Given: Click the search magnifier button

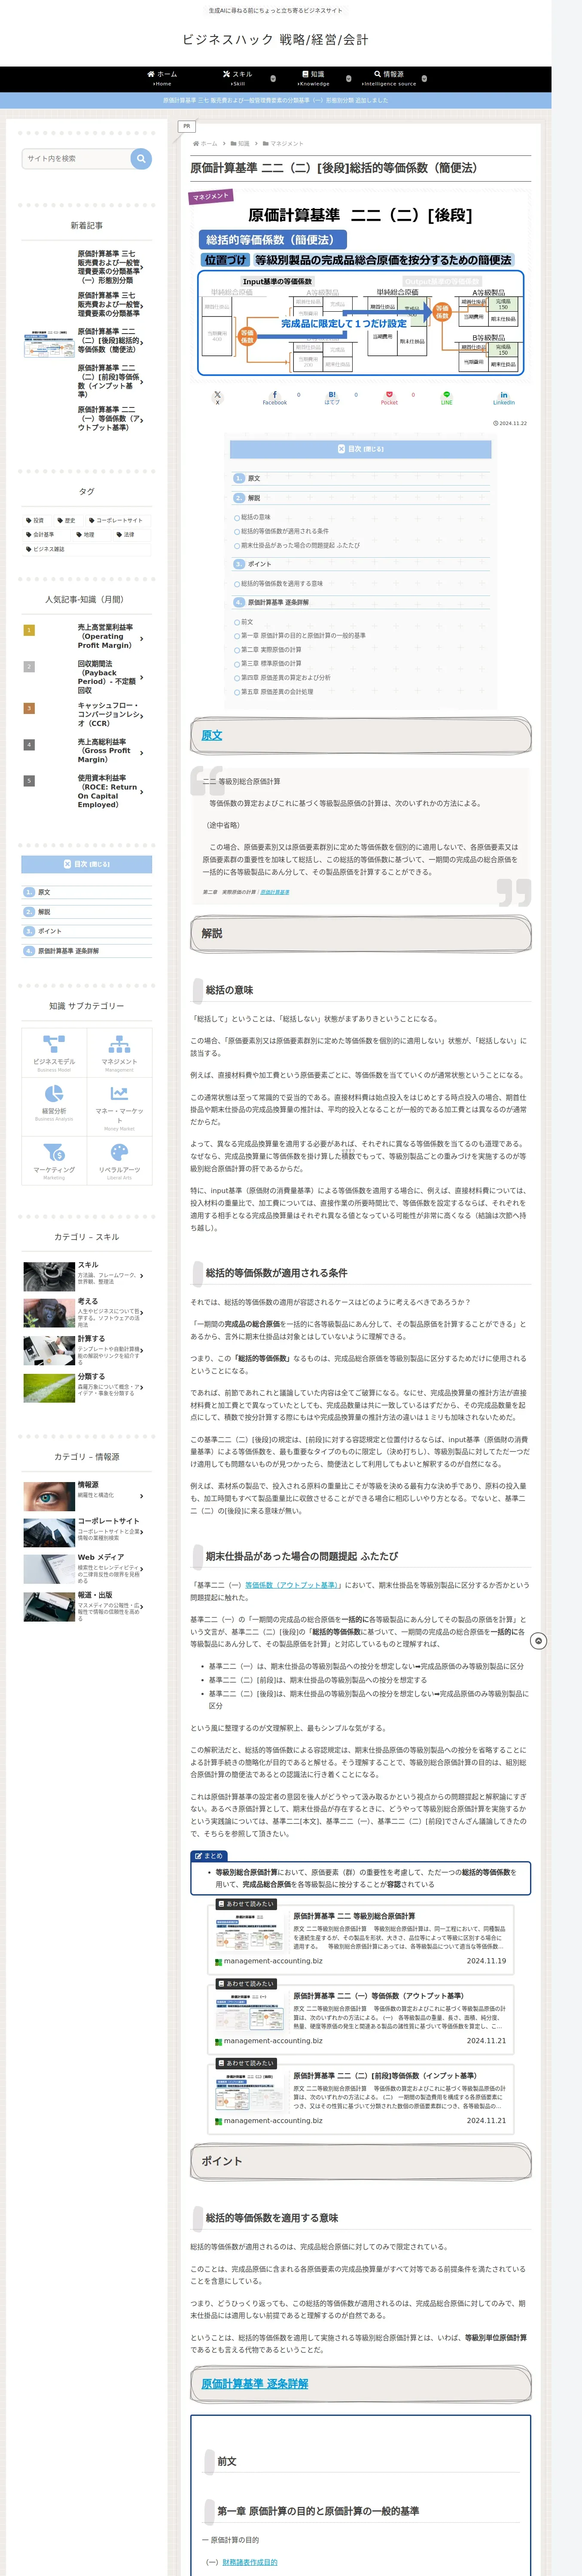Looking at the screenshot, I should [141, 158].
